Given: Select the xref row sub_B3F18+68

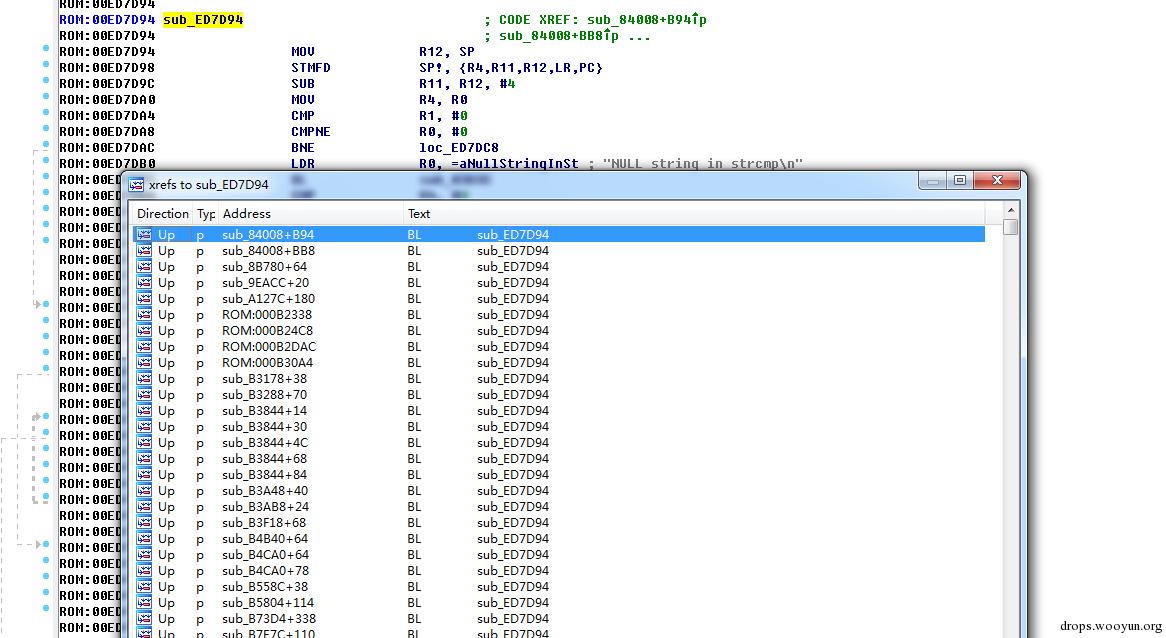Looking at the screenshot, I should tap(559, 522).
